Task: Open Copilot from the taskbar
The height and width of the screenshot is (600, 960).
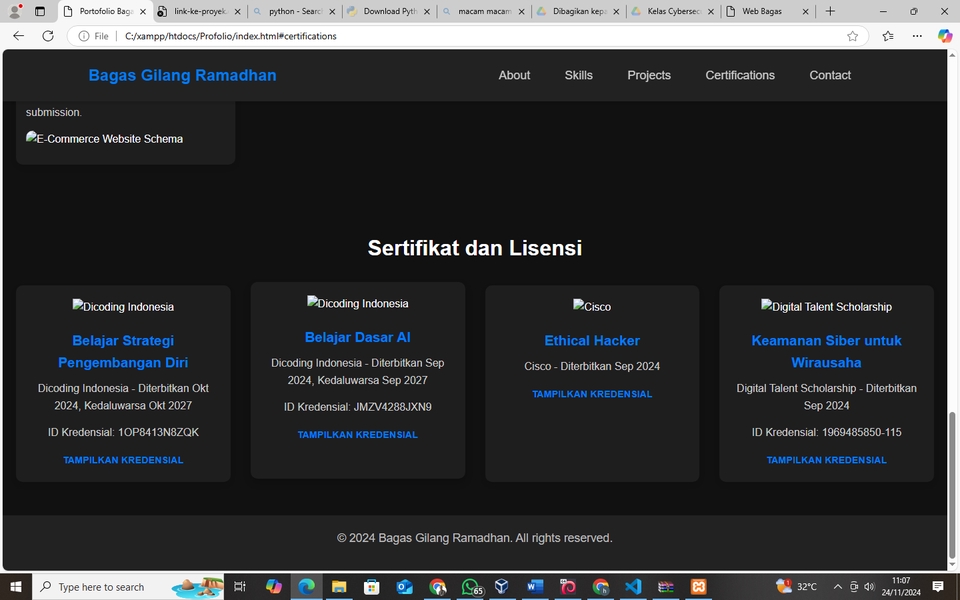Action: click(x=274, y=587)
